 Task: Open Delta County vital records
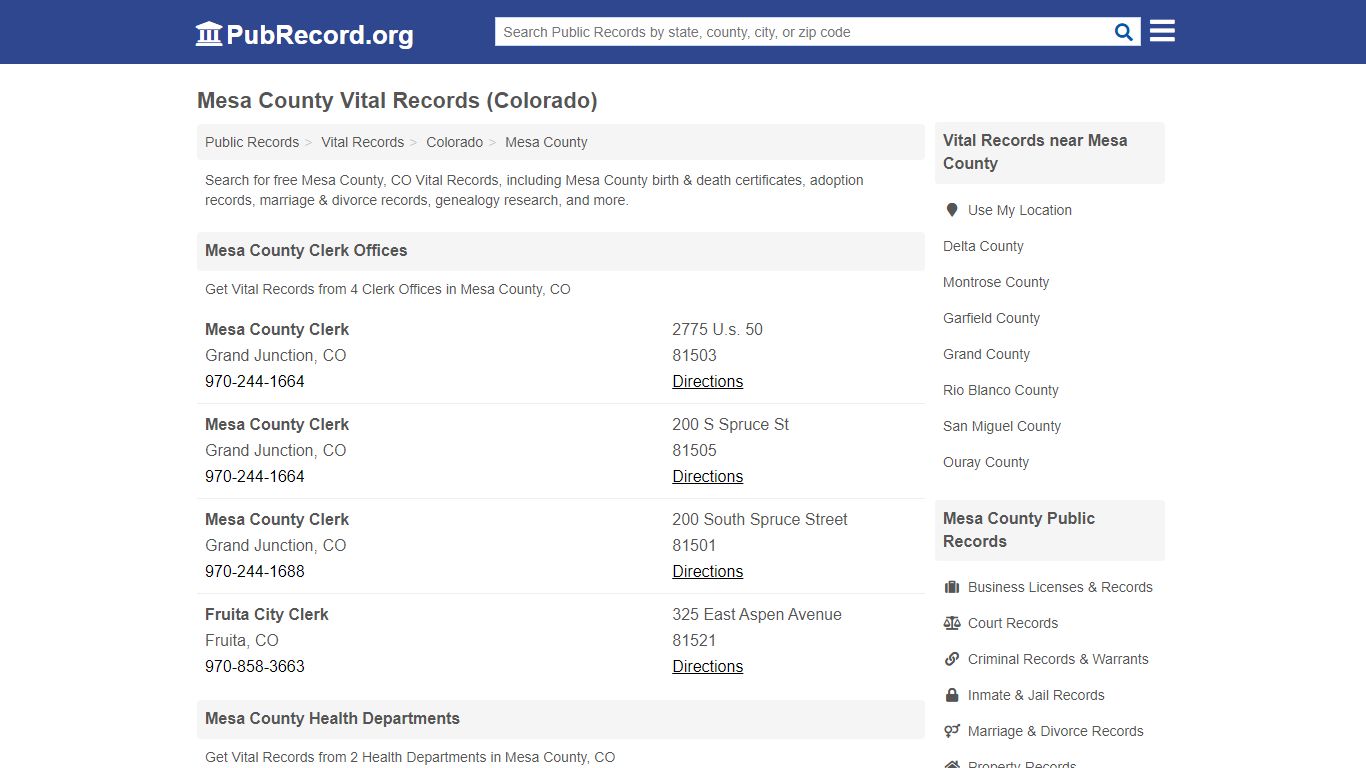983,246
